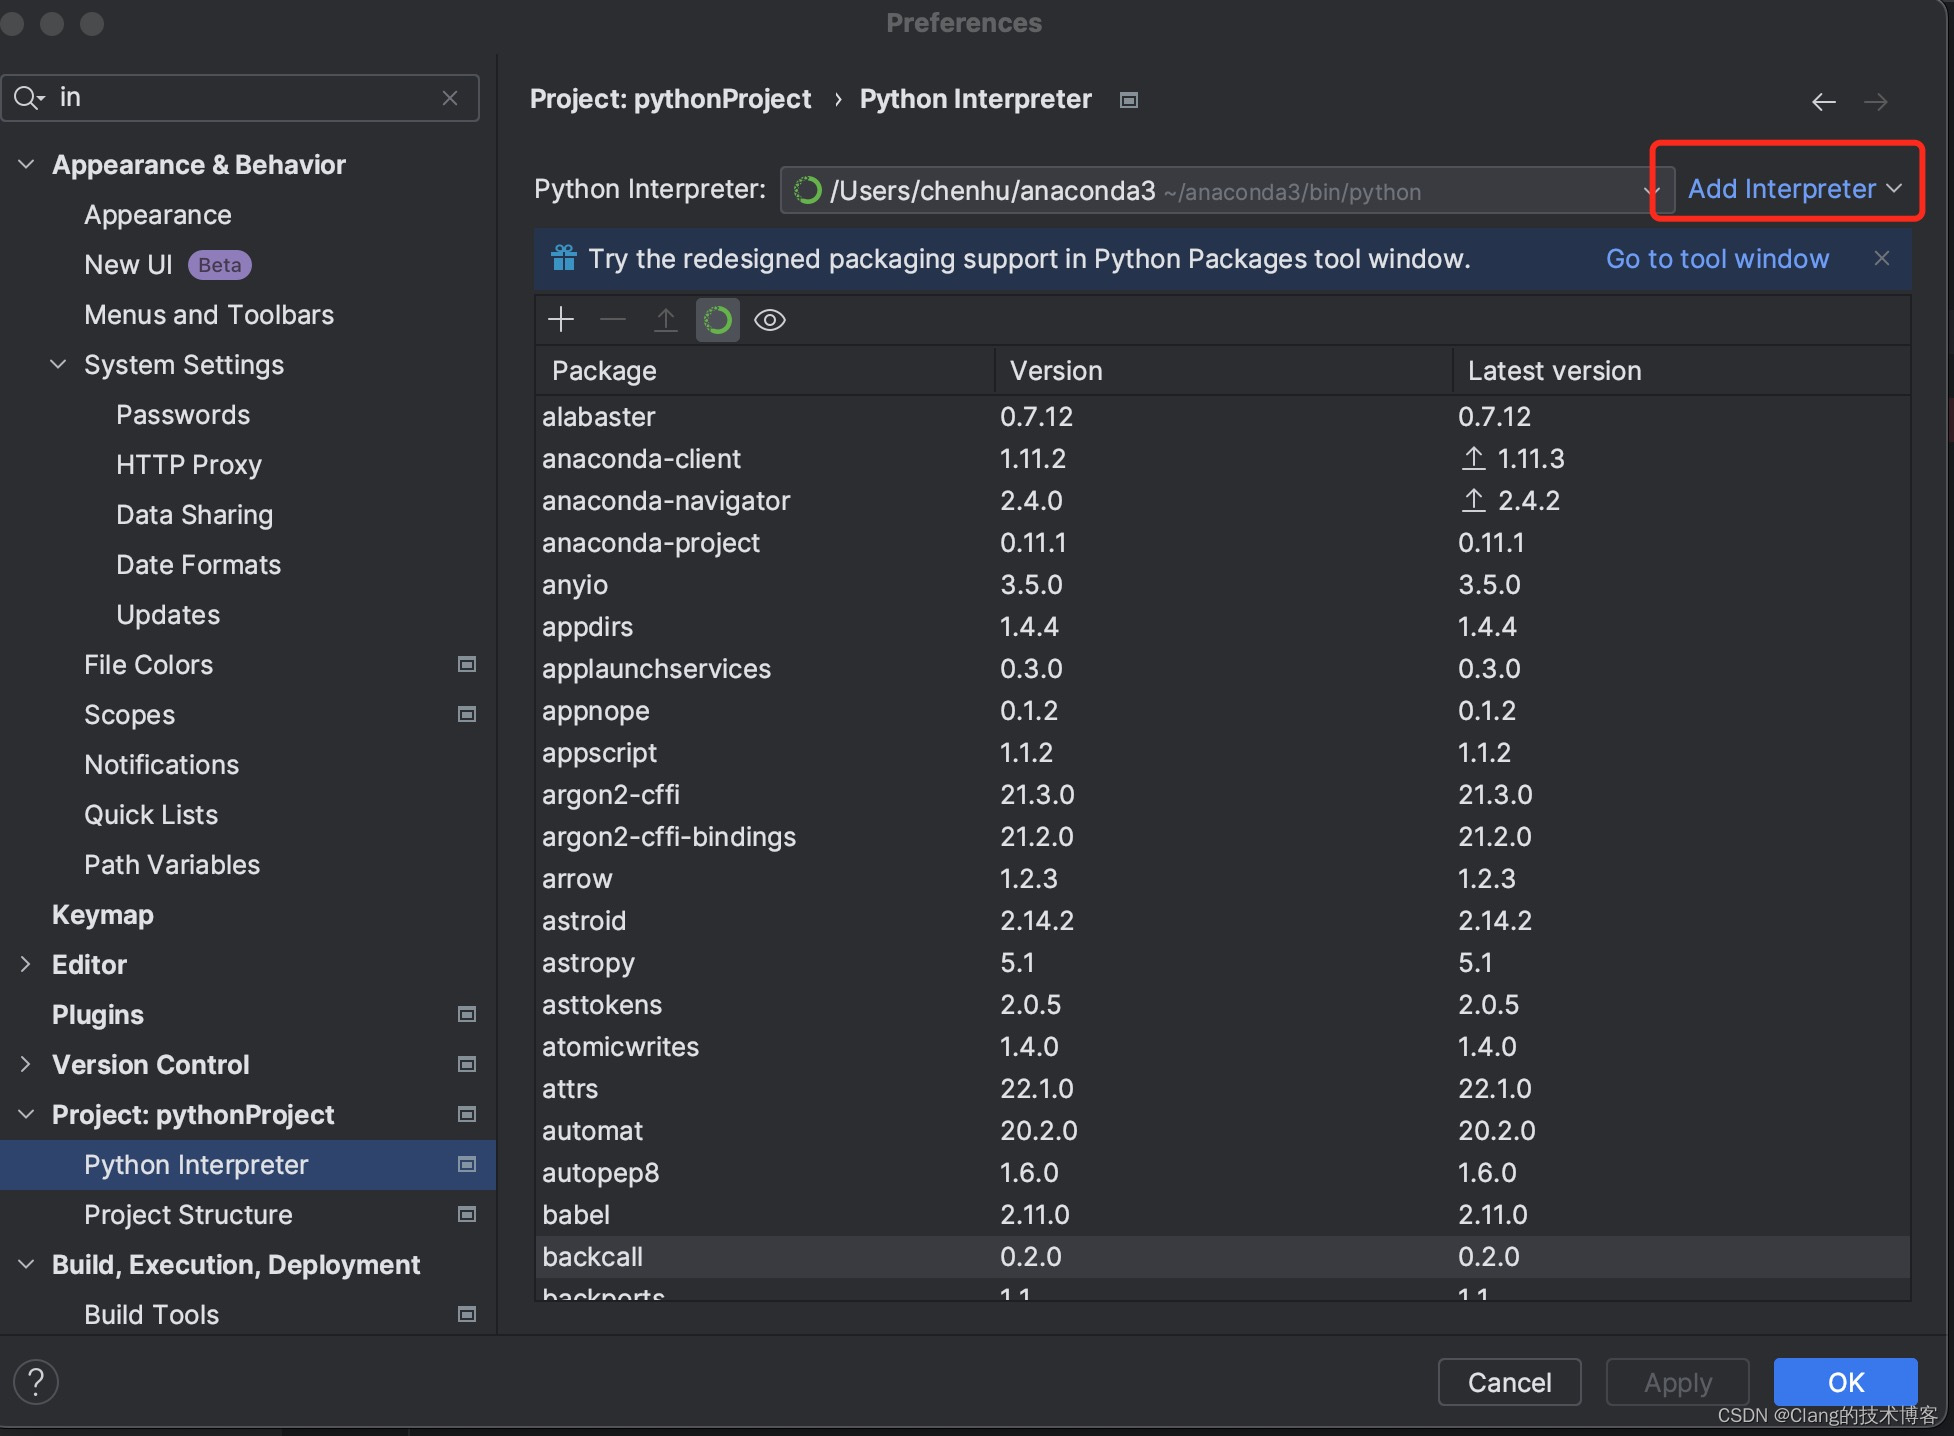Open the Add Interpreter dropdown

tap(1794, 189)
